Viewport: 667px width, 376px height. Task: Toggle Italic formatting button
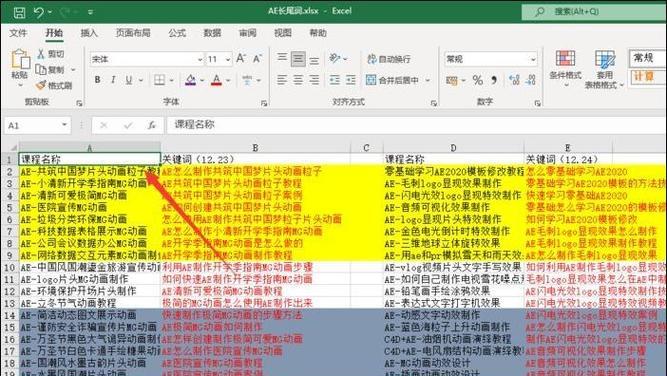(x=113, y=80)
